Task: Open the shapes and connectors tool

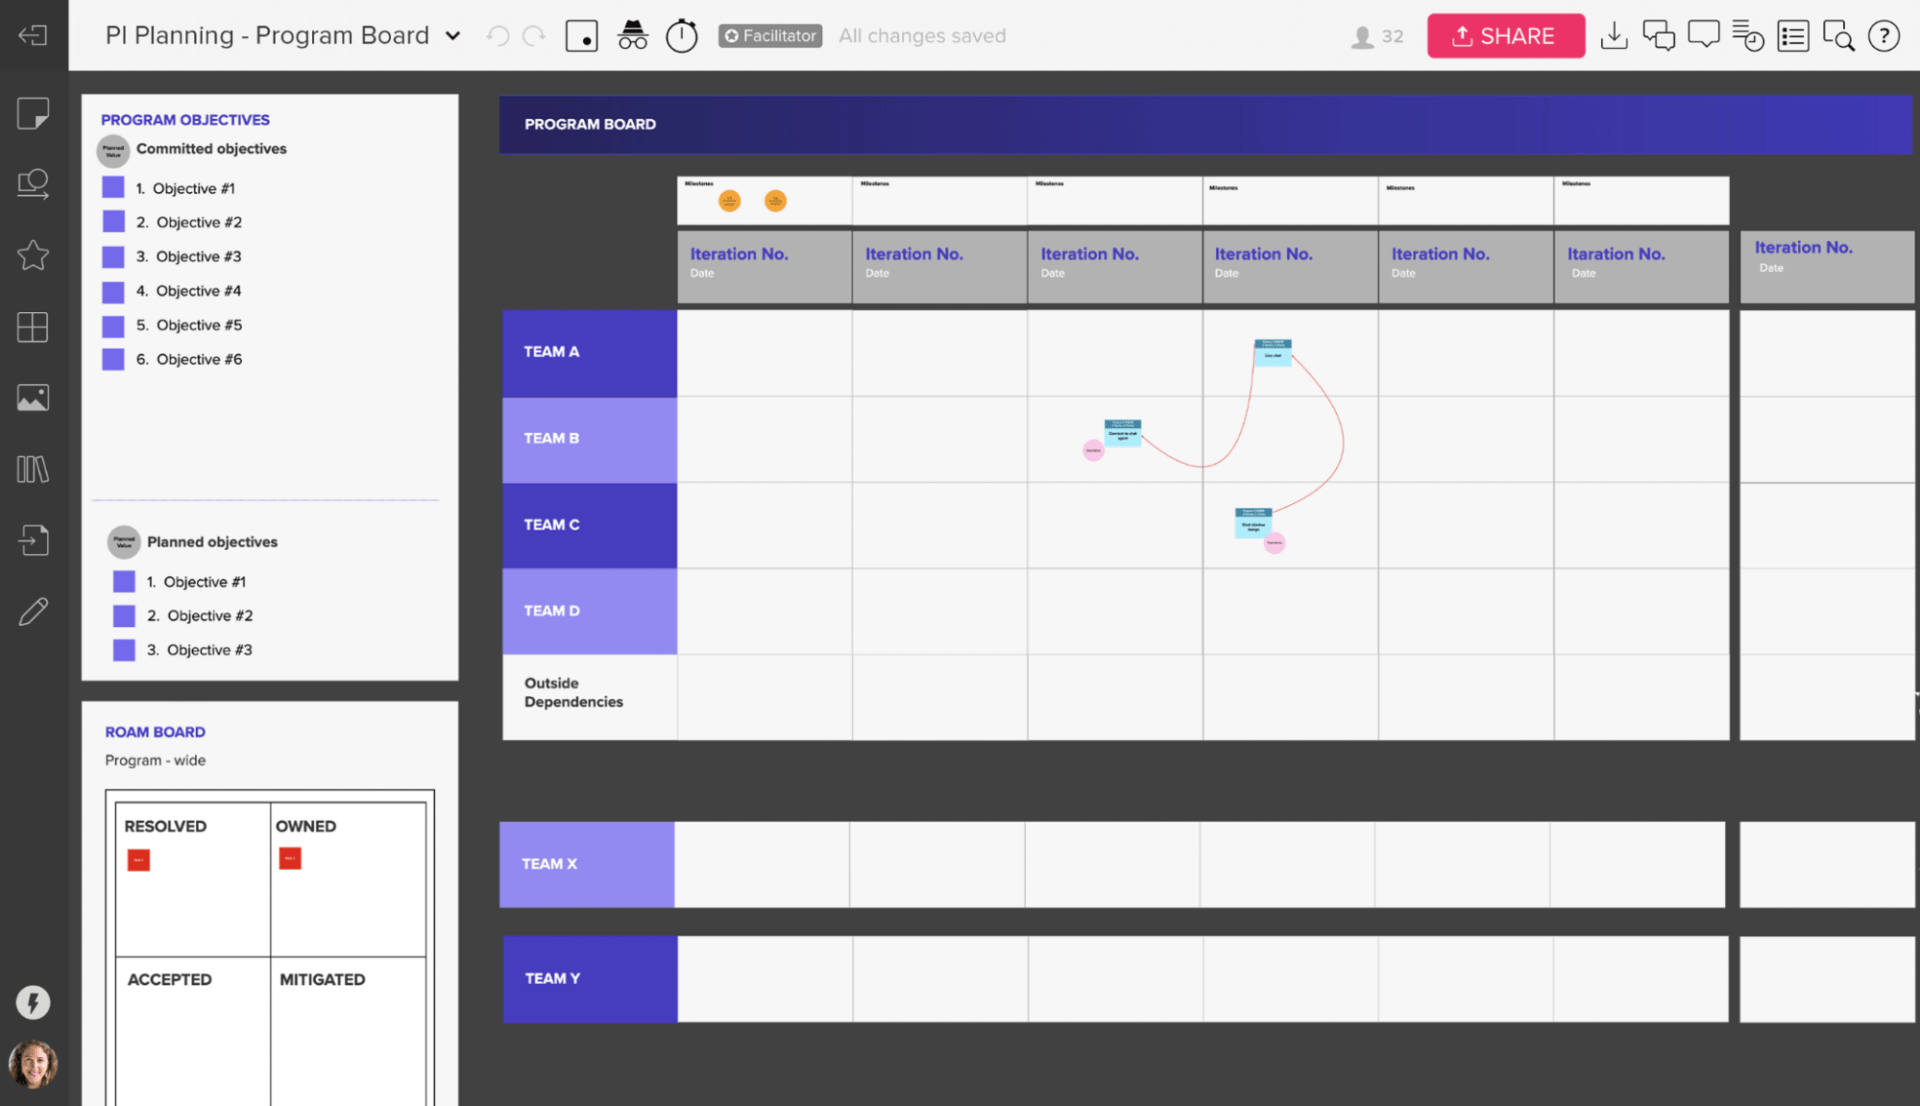Action: pyautogui.click(x=33, y=183)
